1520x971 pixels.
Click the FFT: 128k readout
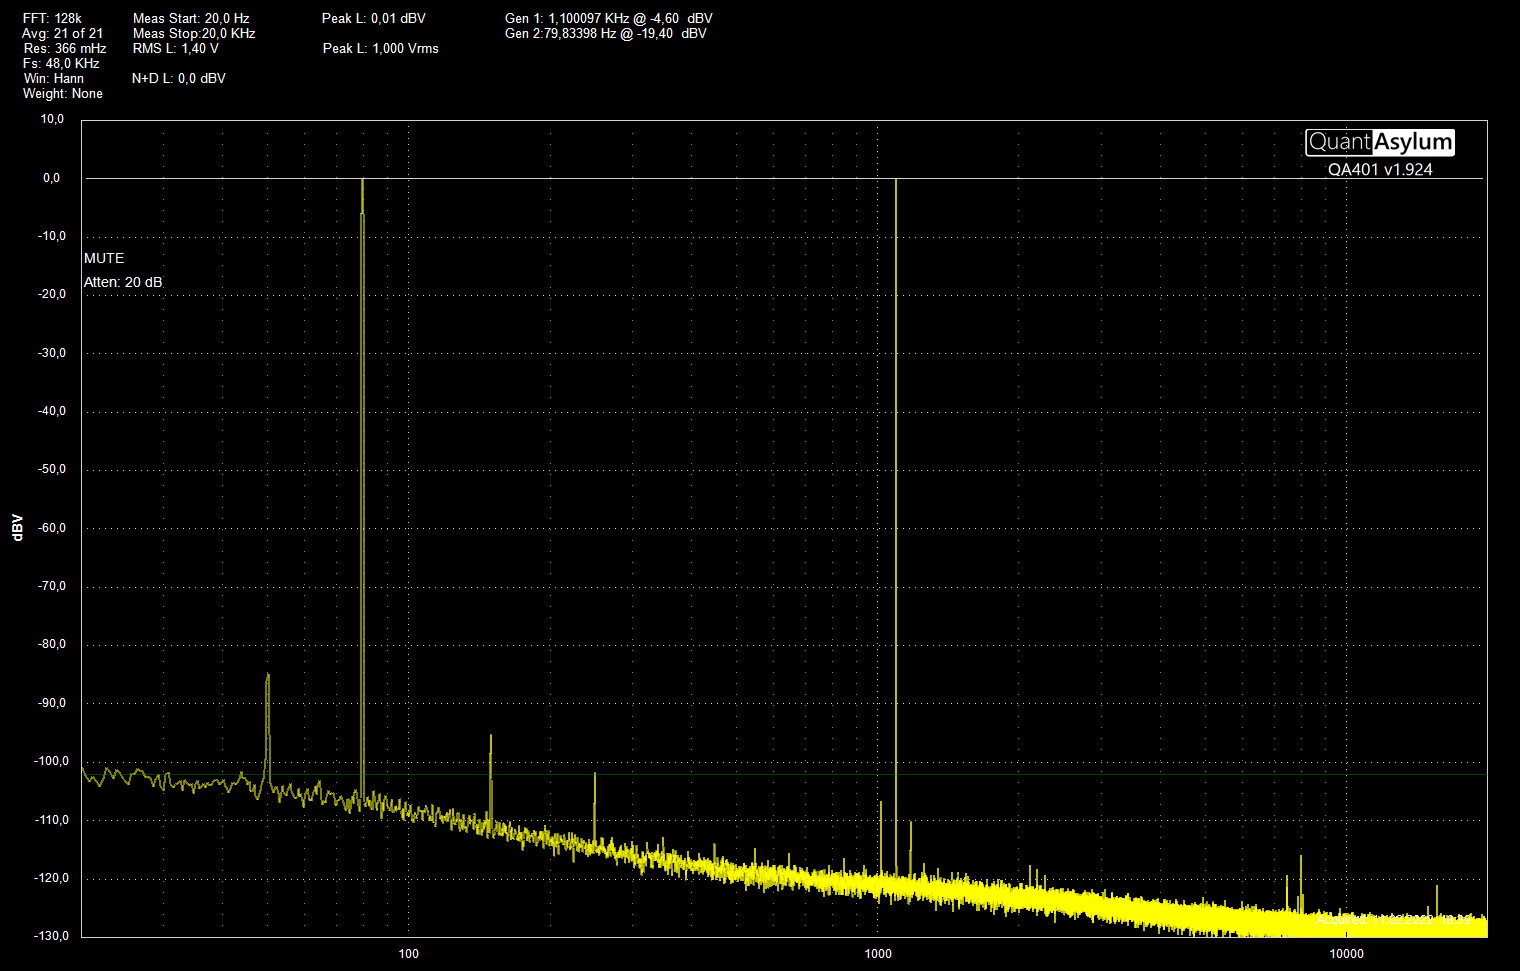tap(52, 18)
